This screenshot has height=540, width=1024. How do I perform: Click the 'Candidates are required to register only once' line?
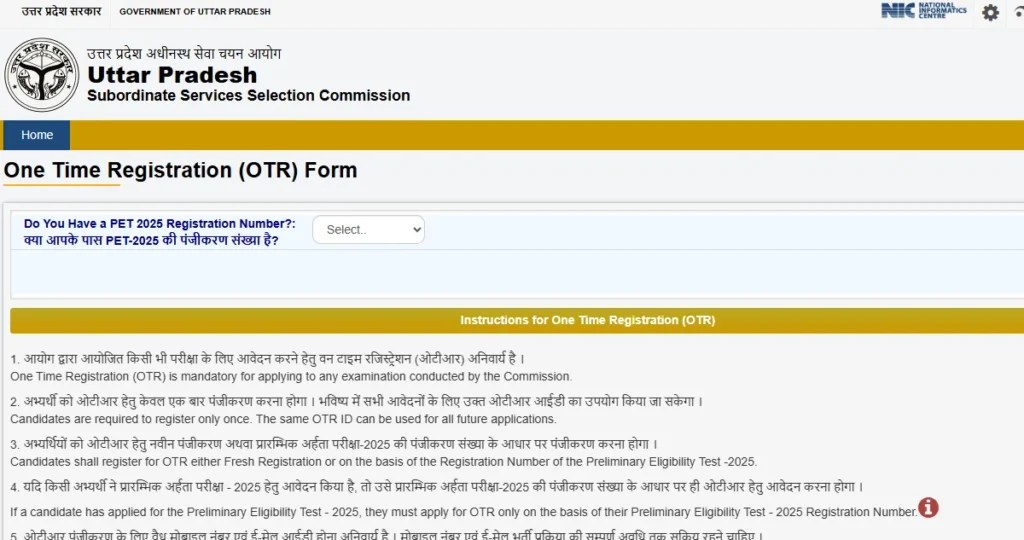pos(283,419)
